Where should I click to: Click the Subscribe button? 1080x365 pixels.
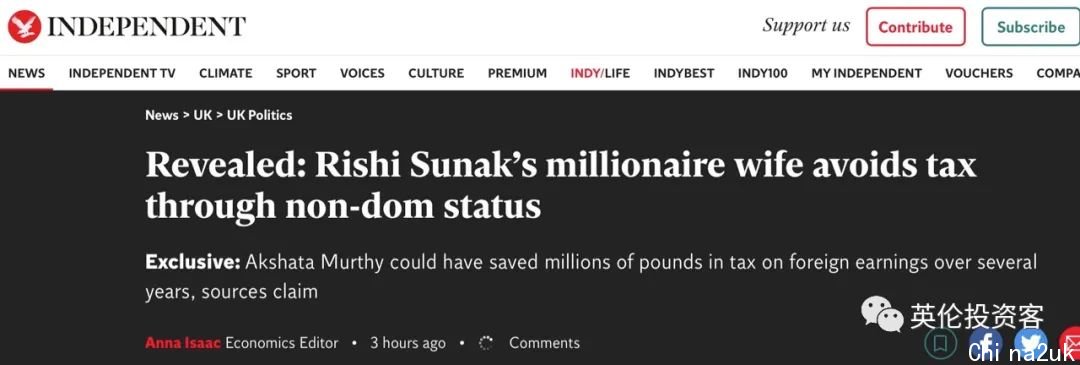[x=1031, y=27]
